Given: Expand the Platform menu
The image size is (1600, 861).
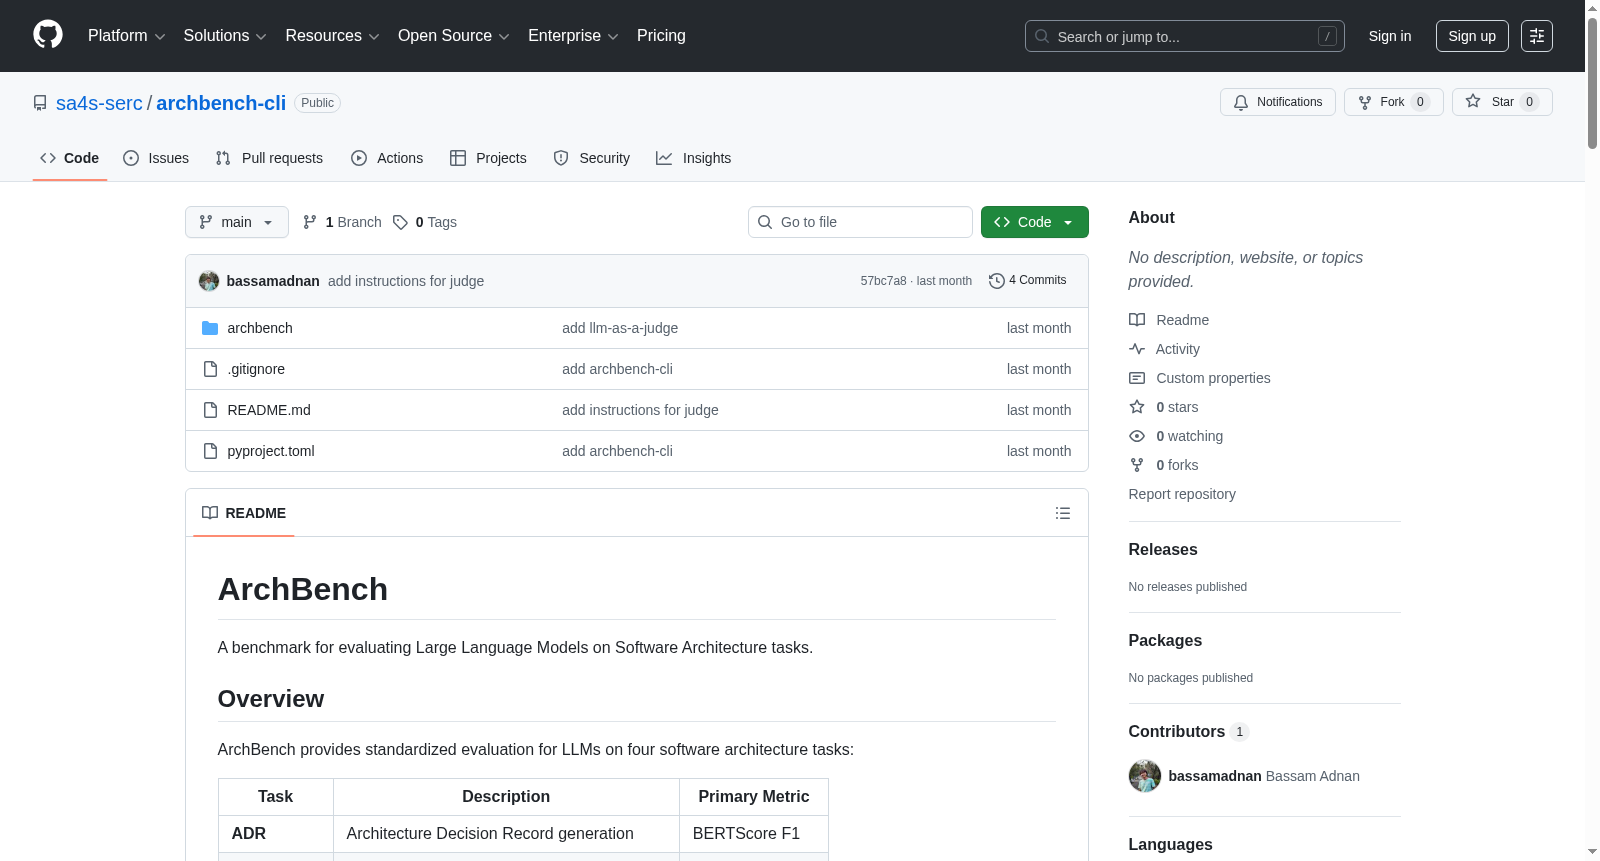Looking at the screenshot, I should [x=127, y=36].
